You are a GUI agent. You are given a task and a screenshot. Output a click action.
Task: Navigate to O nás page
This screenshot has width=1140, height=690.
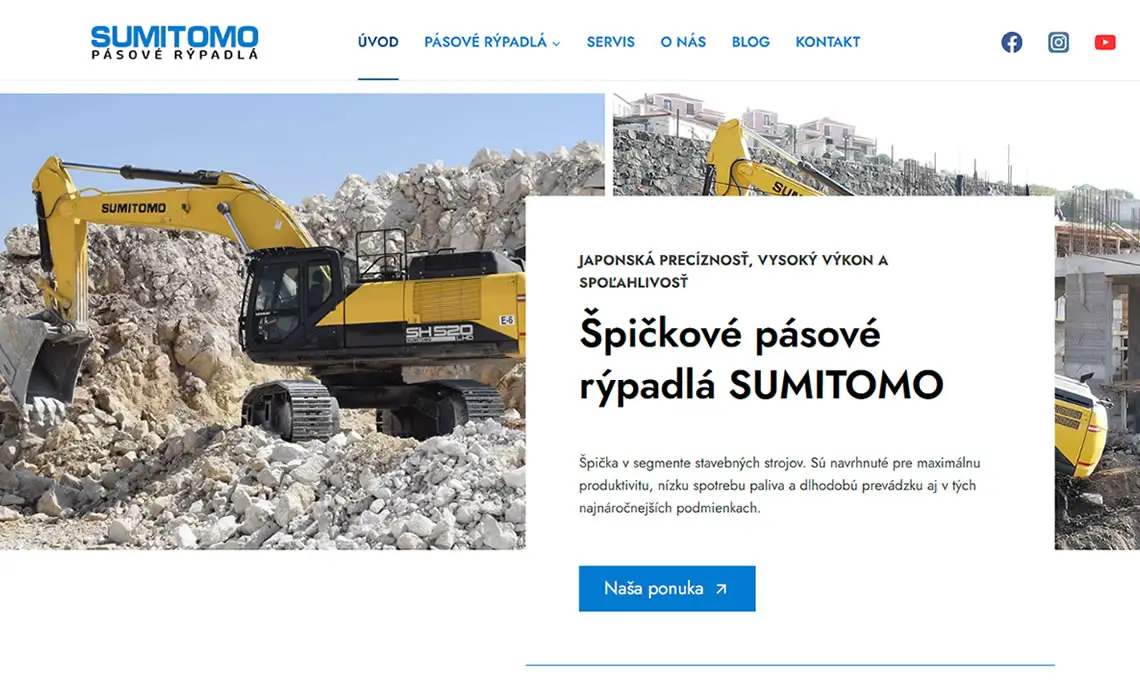click(x=683, y=42)
